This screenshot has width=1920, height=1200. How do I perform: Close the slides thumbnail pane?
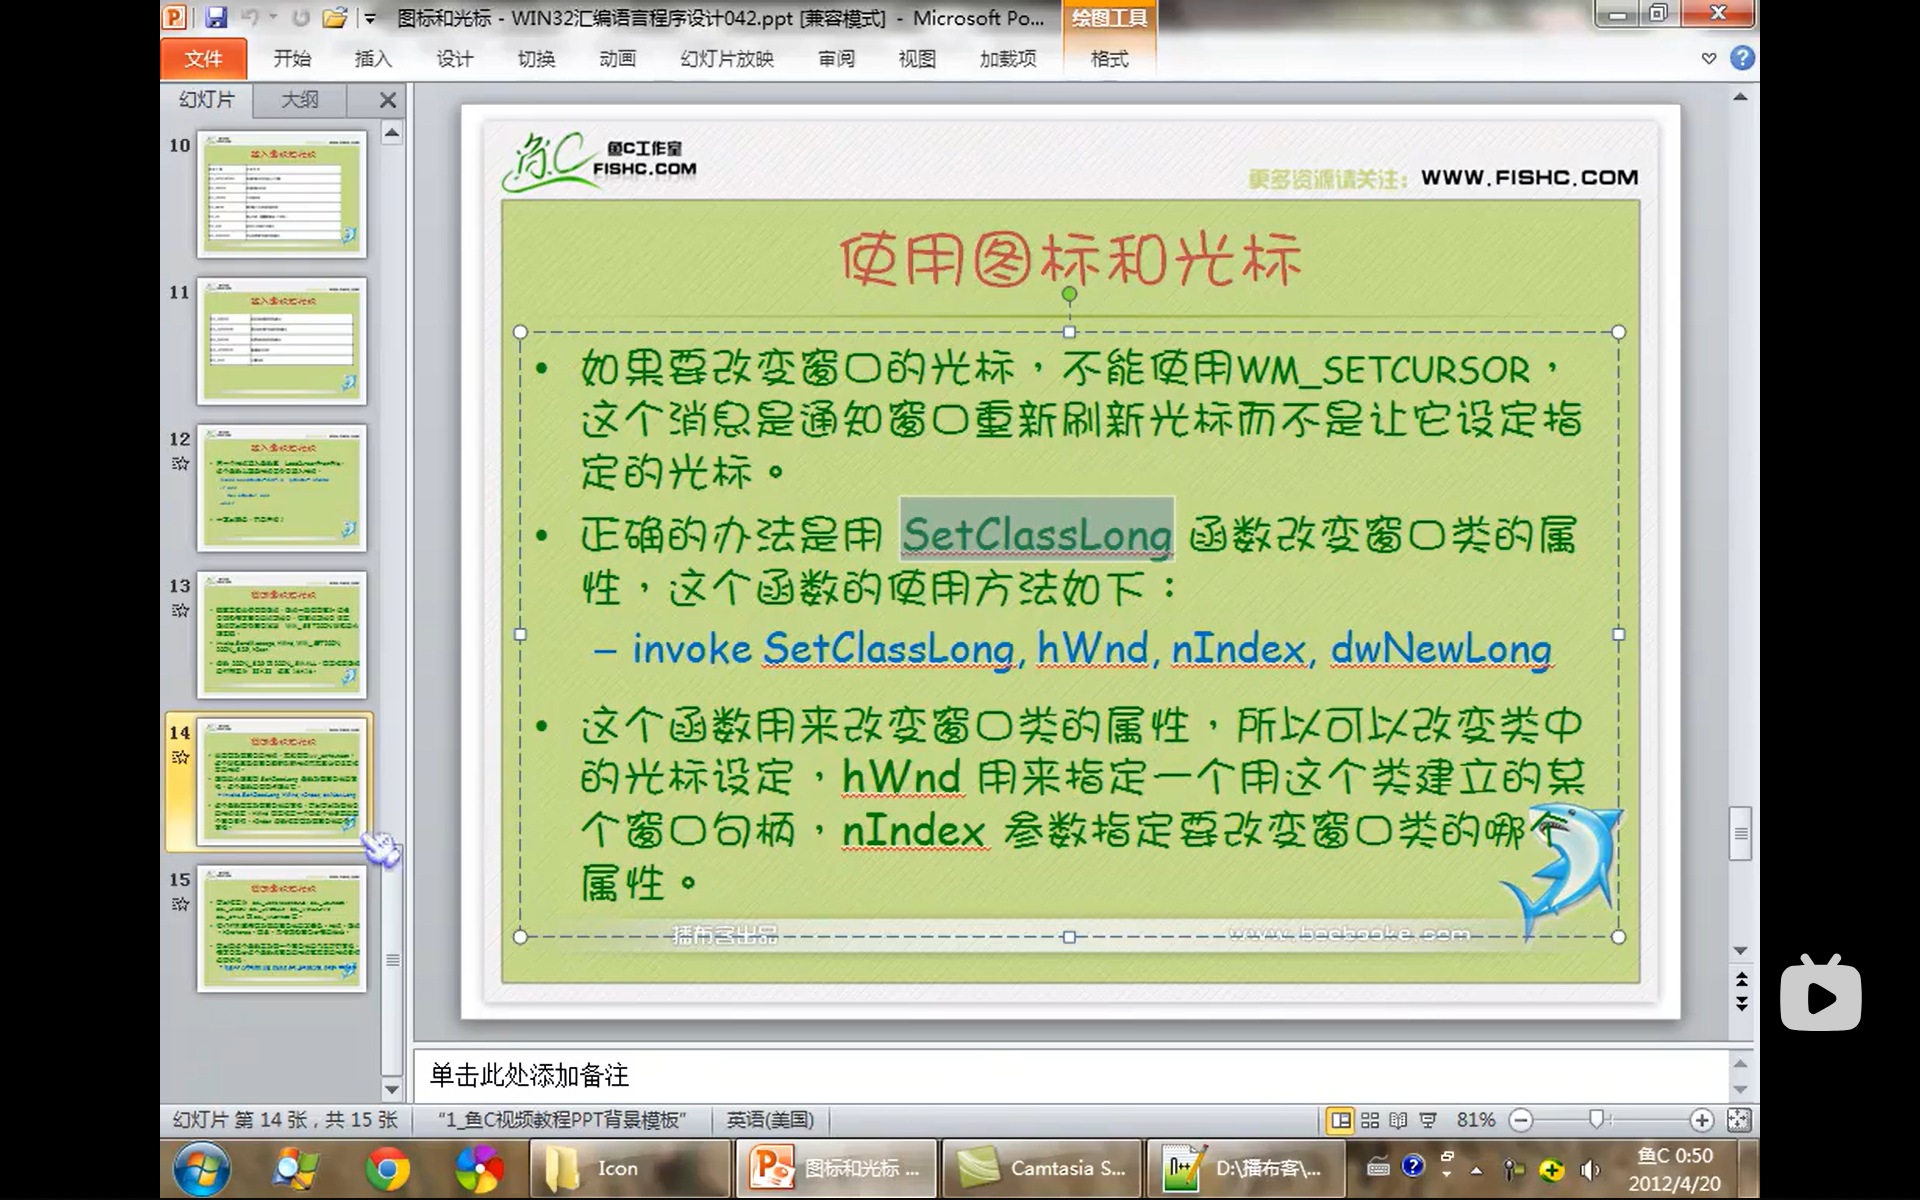tap(388, 100)
